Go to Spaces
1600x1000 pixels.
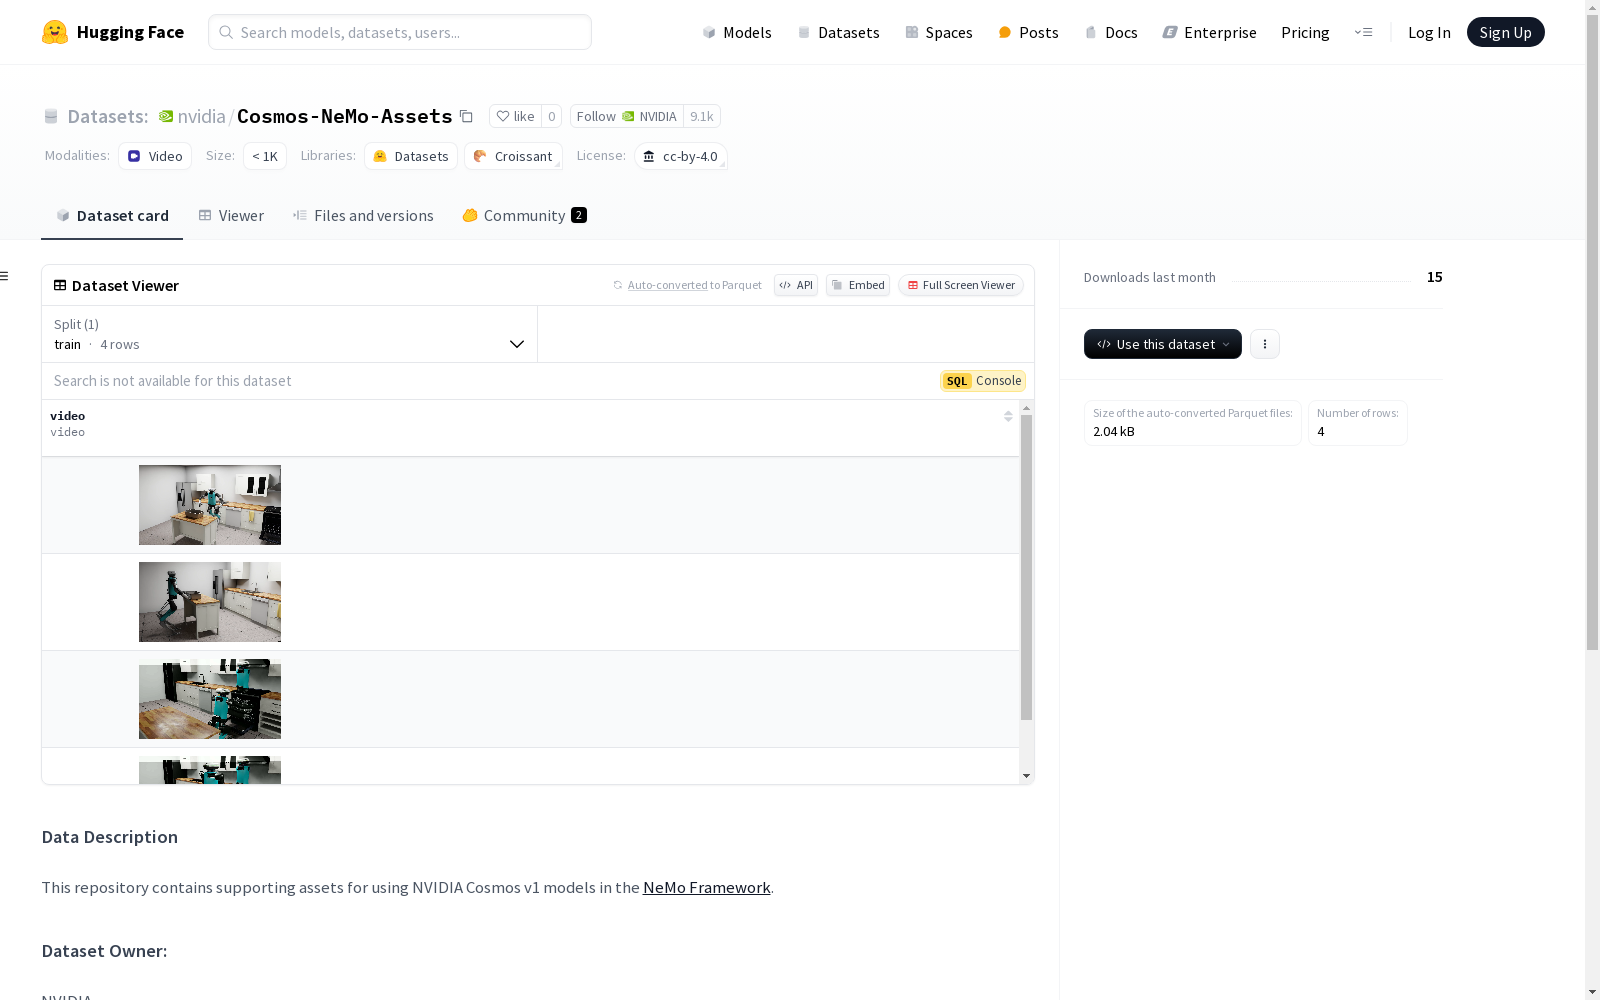point(939,32)
